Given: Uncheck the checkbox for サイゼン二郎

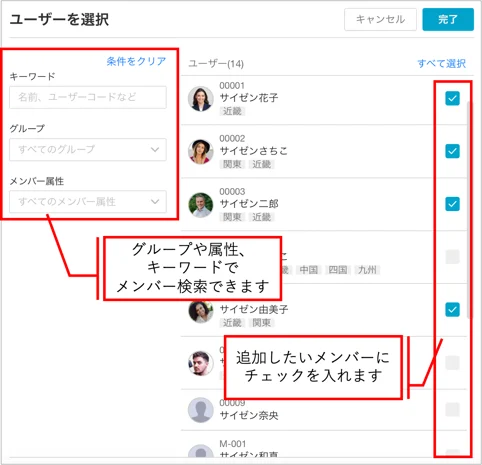Looking at the screenshot, I should [452, 204].
